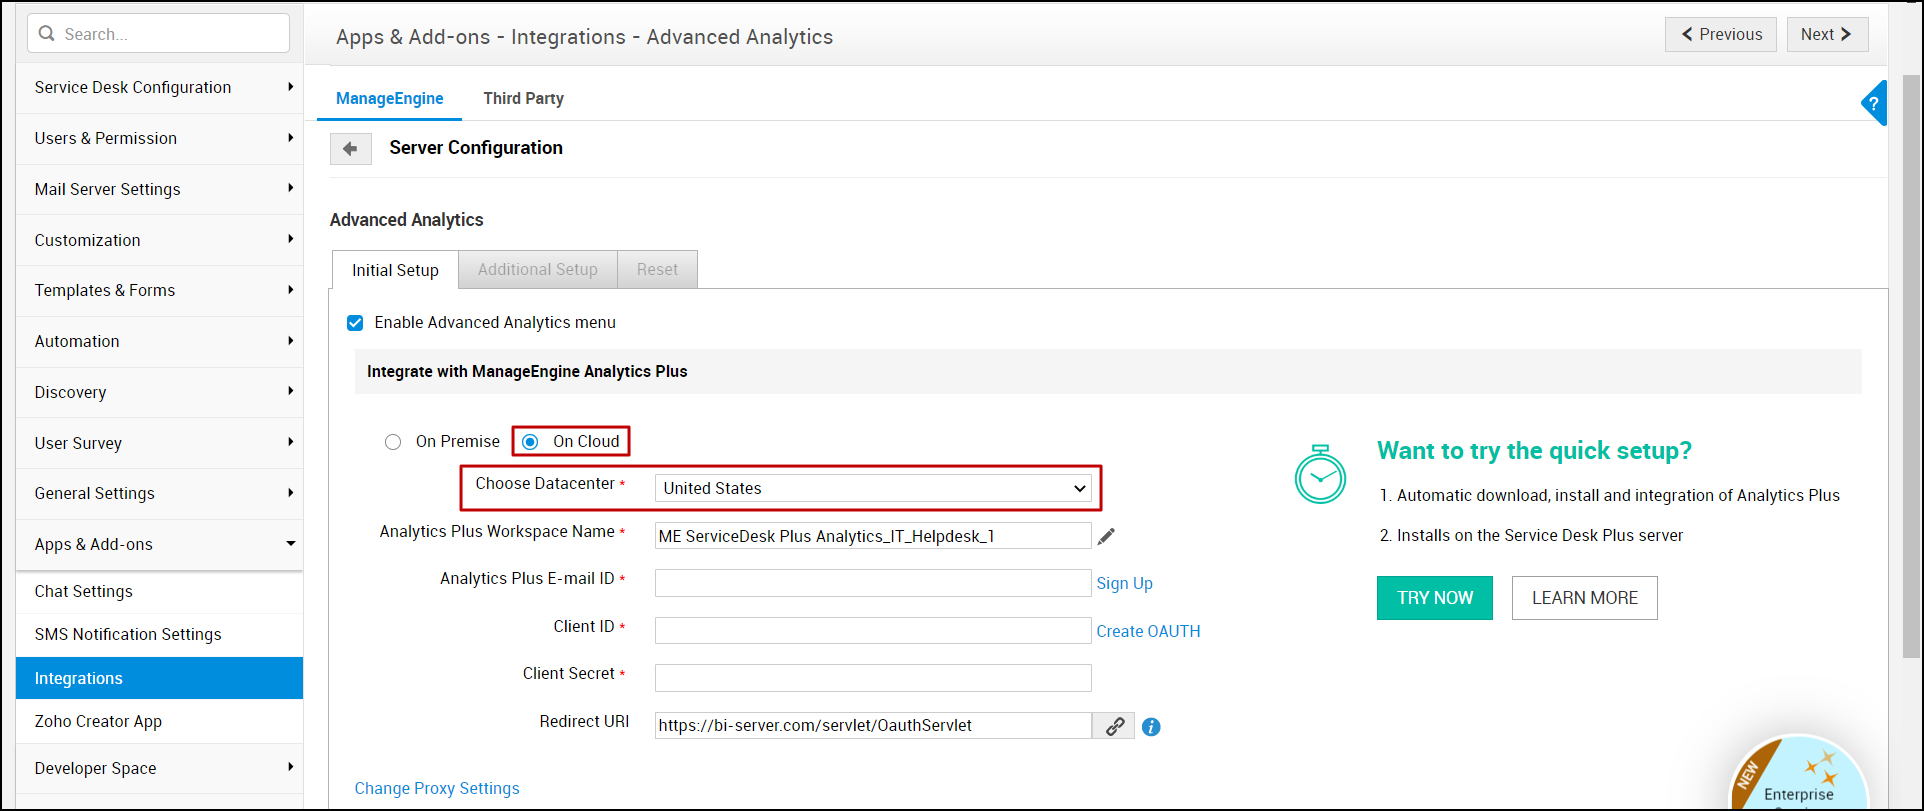Click the stopwatch quick setup icon
This screenshot has width=1924, height=811.
(1320, 475)
